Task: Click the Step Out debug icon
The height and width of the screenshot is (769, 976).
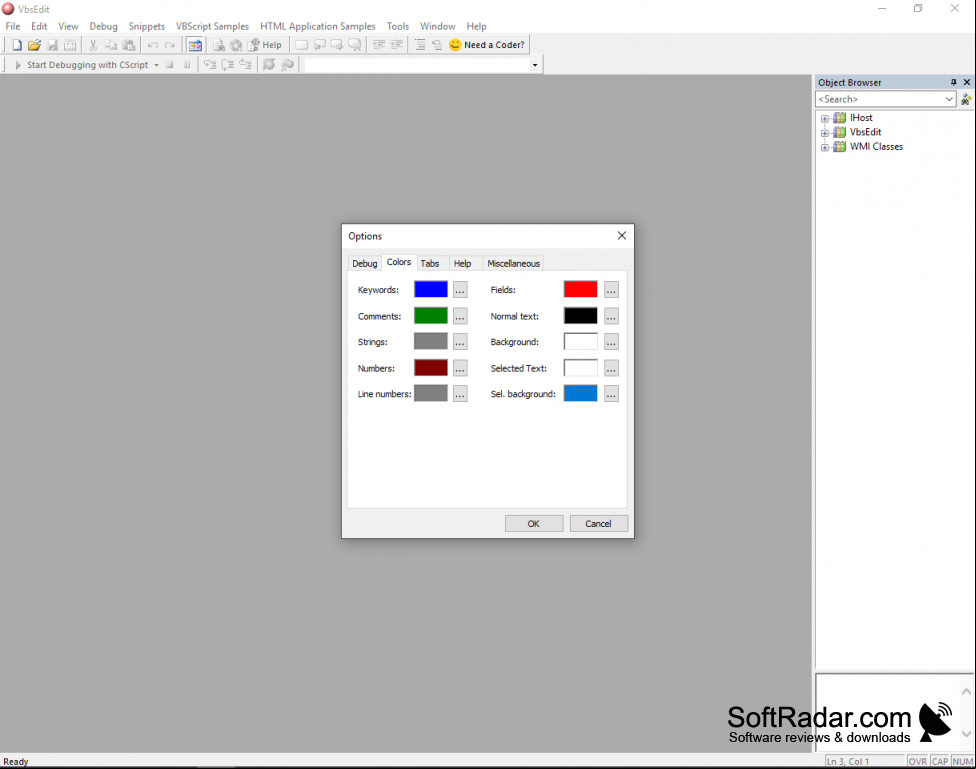Action: pos(246,65)
